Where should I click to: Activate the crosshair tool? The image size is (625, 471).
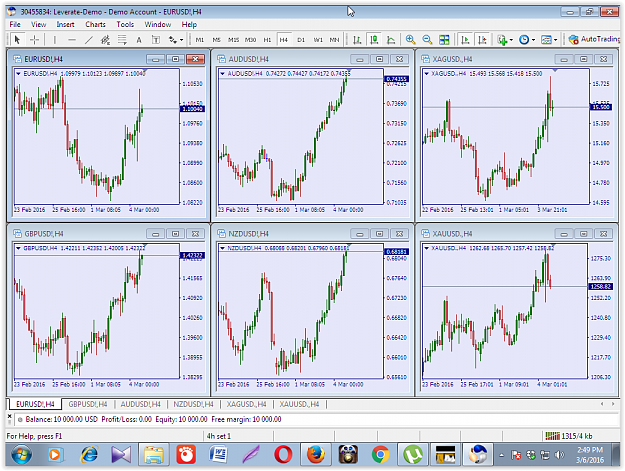35,39
